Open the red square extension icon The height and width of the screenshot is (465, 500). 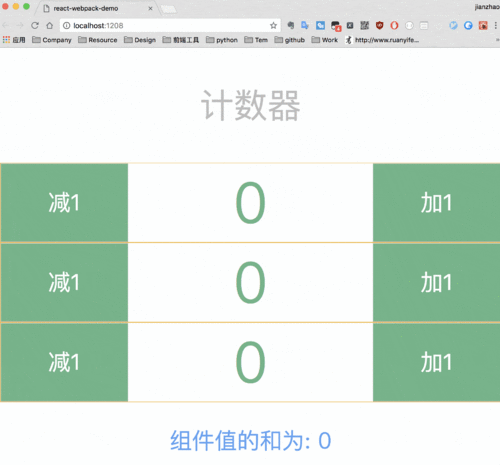[483, 25]
